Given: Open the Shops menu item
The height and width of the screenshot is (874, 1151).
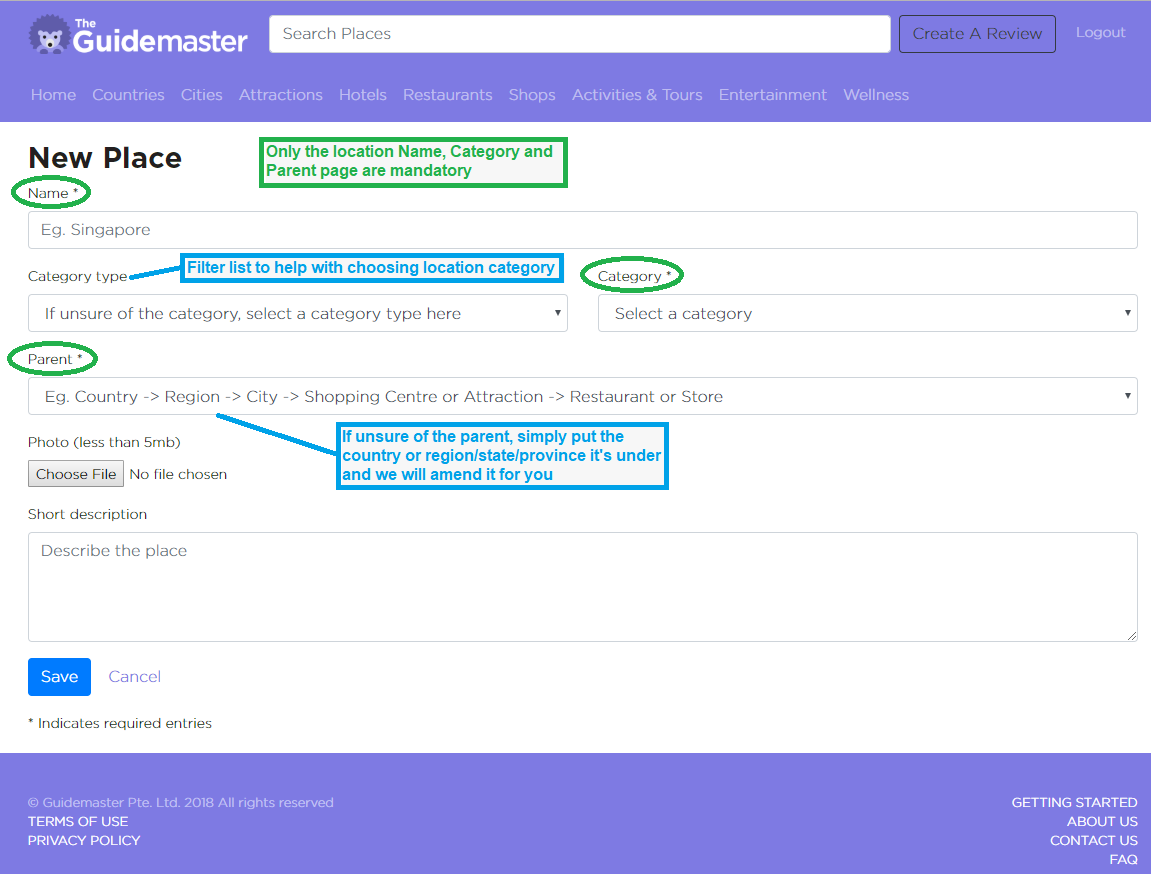Looking at the screenshot, I should coord(532,95).
